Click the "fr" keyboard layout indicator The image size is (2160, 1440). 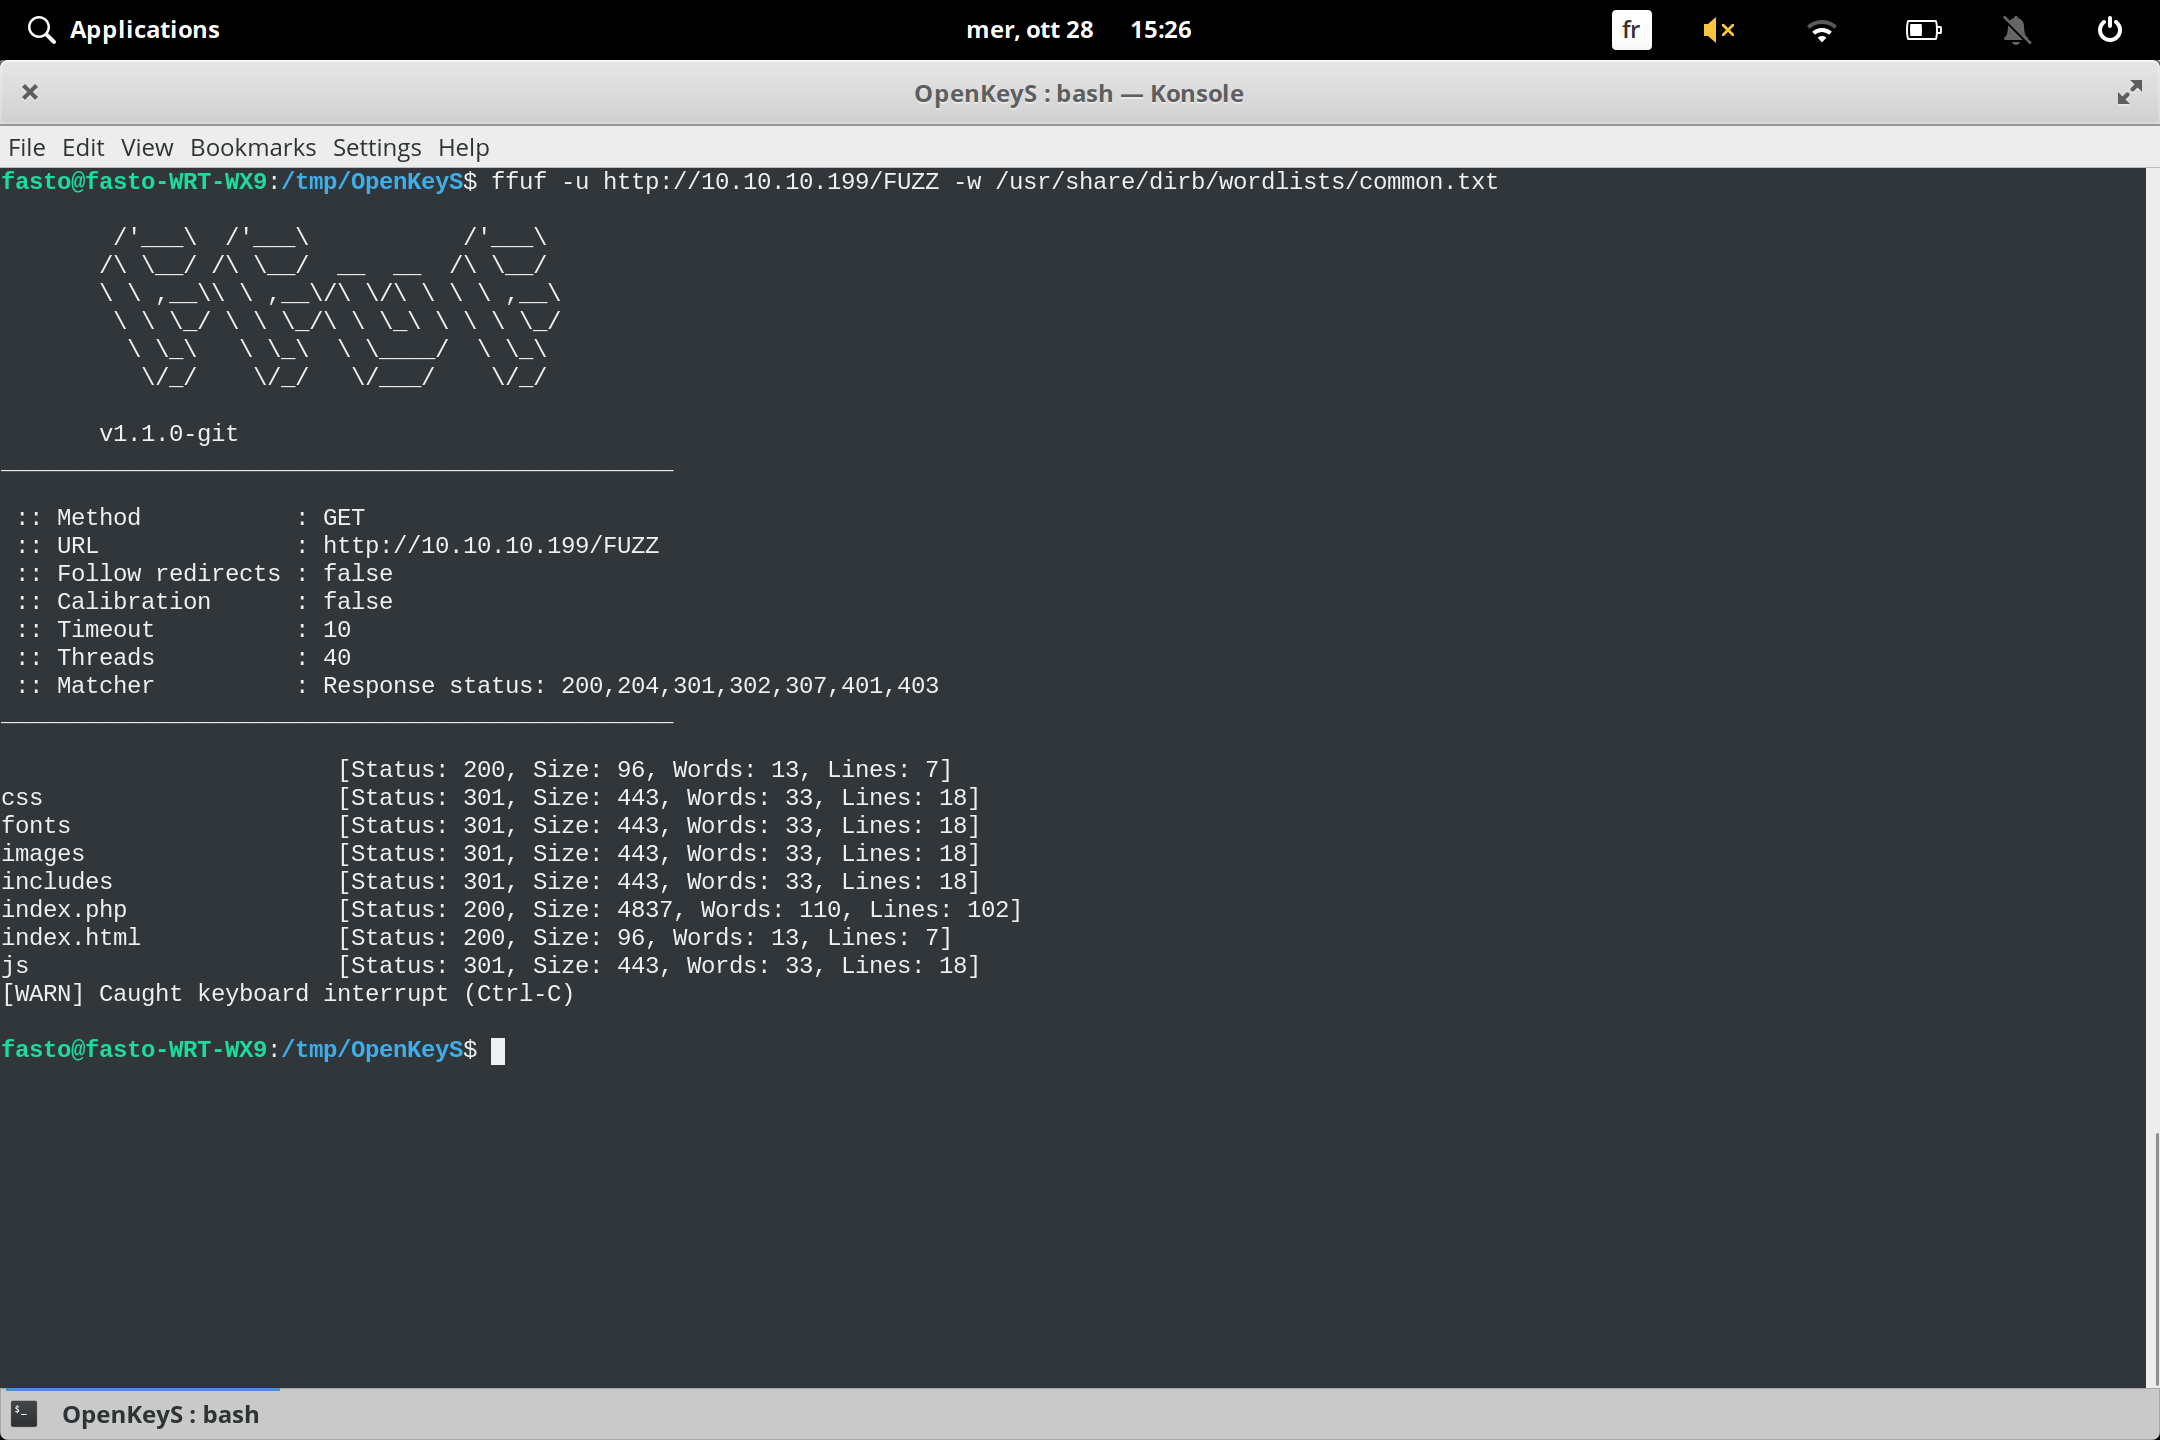coord(1630,30)
